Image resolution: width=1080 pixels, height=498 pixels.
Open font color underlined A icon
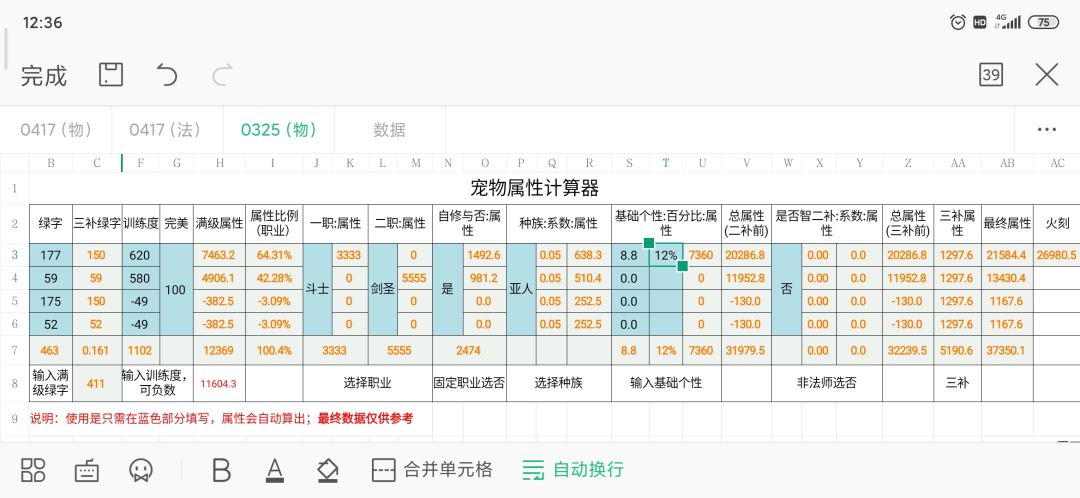tap(275, 470)
